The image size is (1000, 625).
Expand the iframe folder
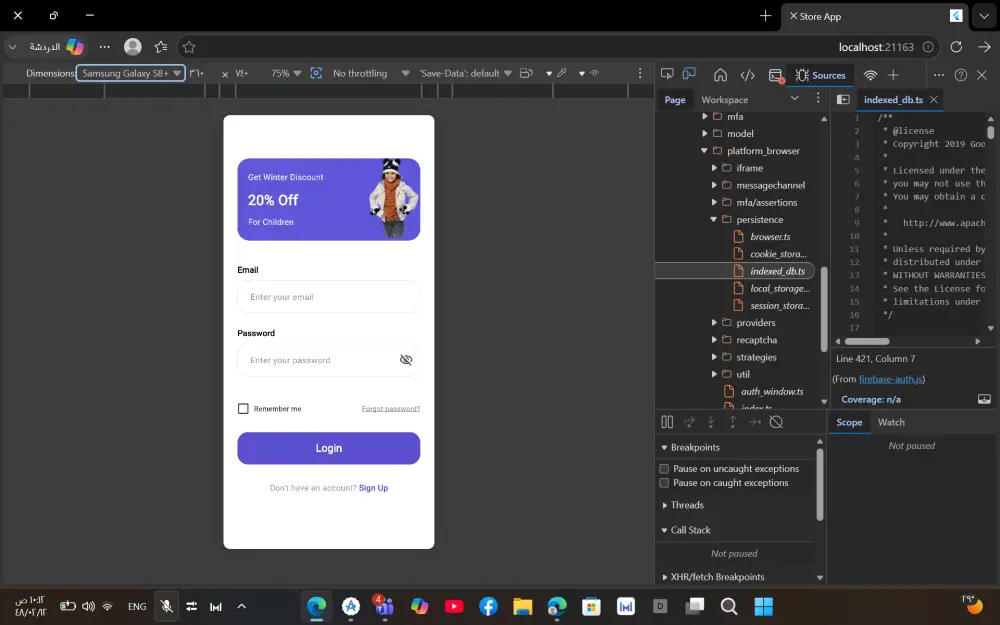(714, 168)
